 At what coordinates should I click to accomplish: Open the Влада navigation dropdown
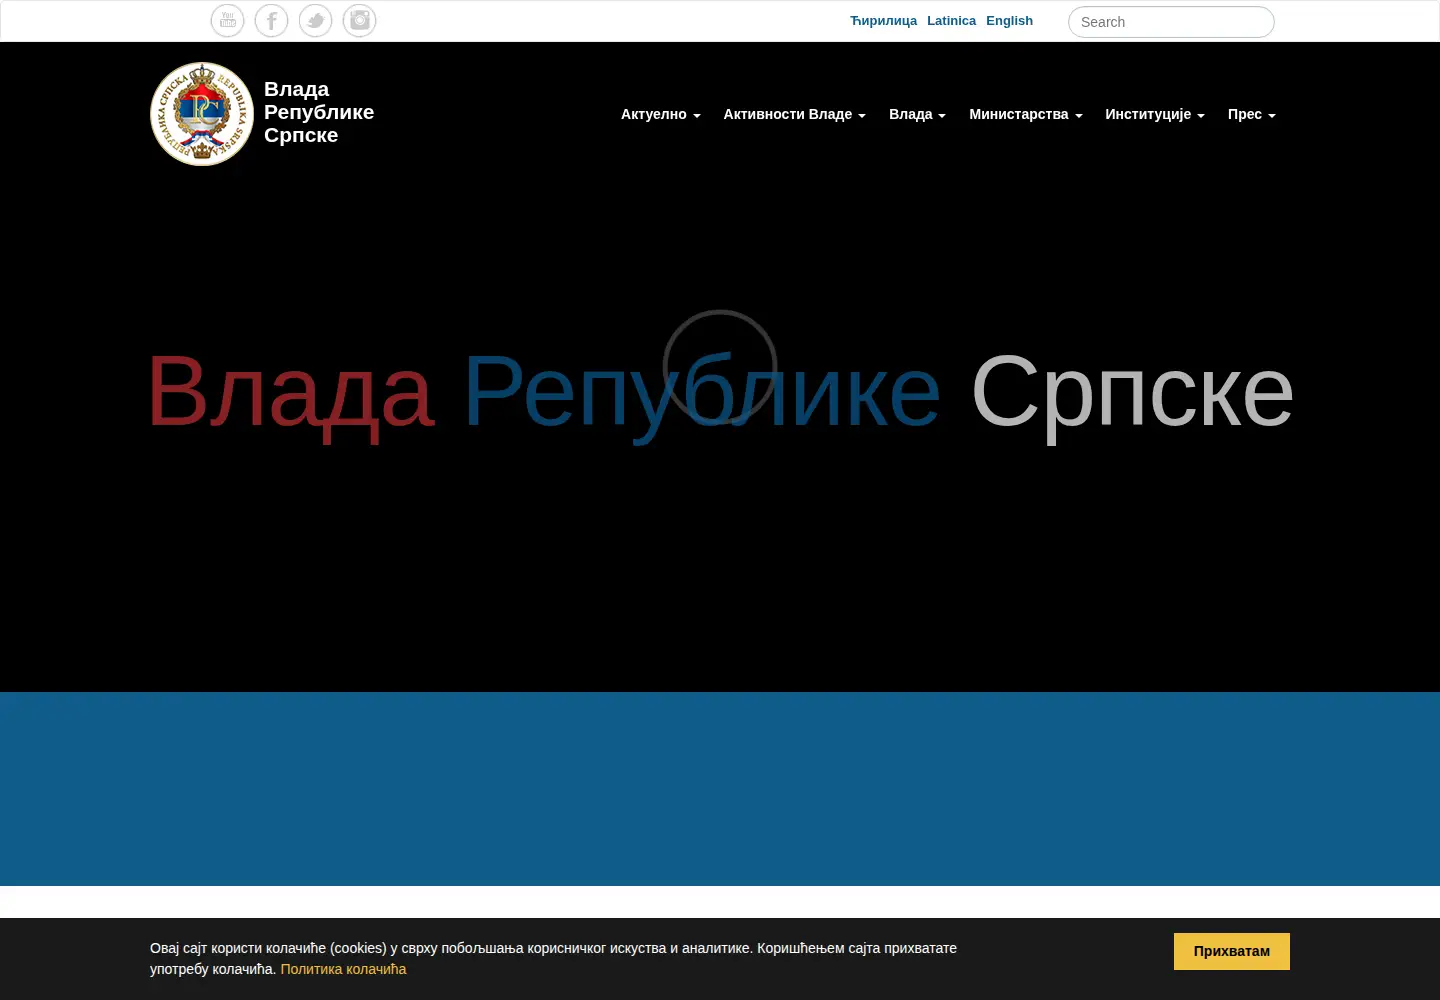(917, 114)
